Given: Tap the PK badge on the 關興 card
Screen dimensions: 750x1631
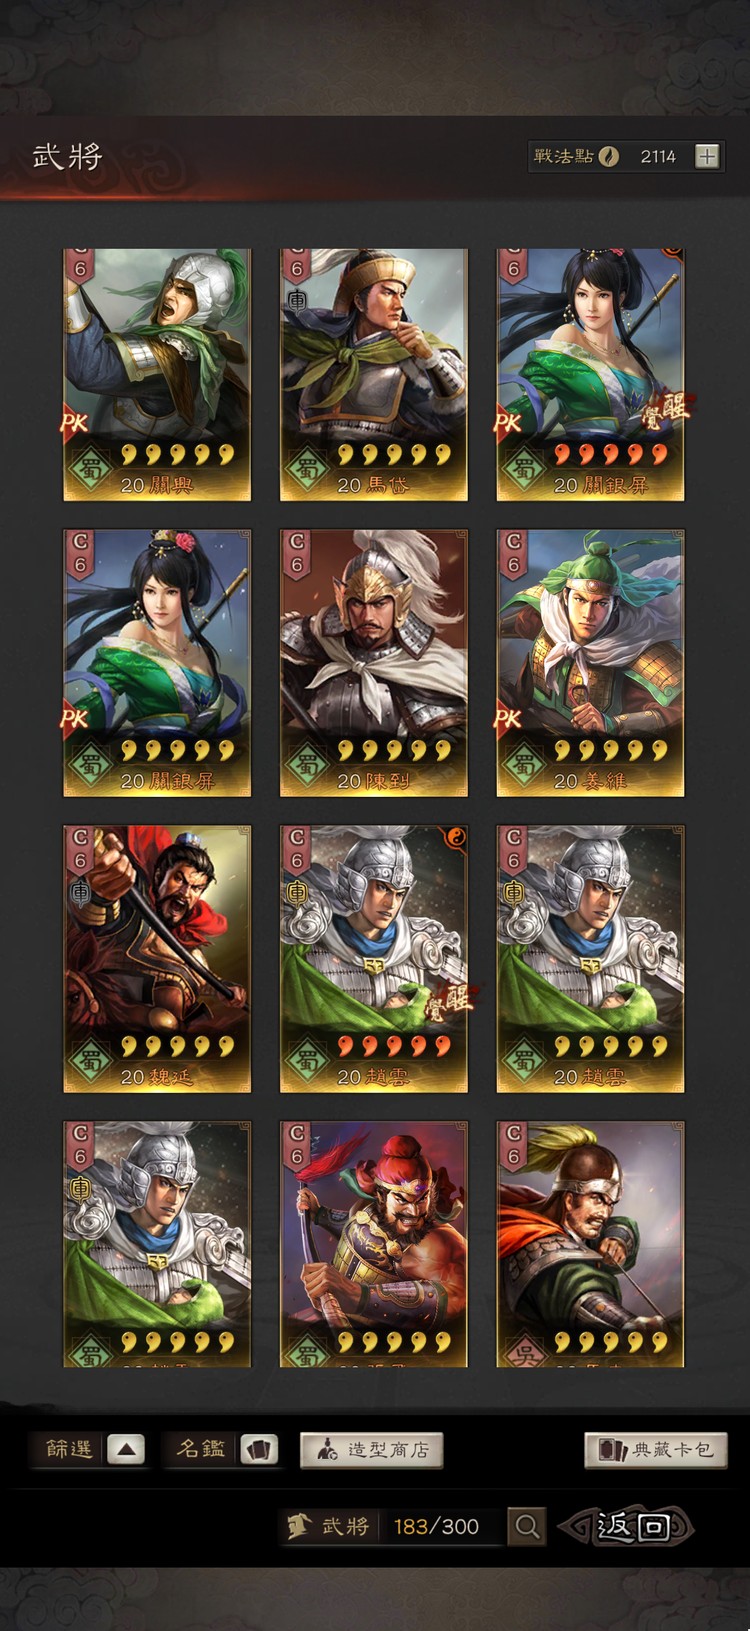Looking at the screenshot, I should [x=74, y=422].
